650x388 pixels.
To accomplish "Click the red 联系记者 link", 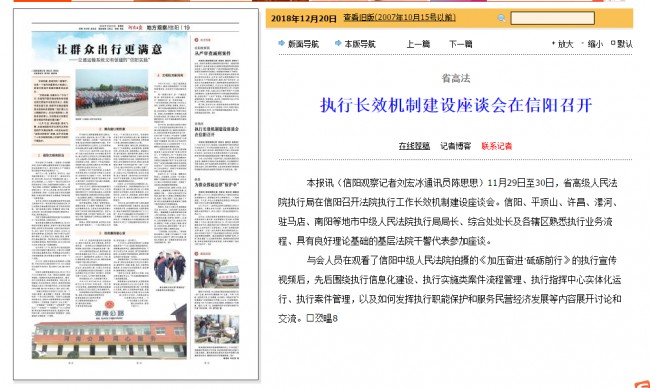I will [497, 146].
